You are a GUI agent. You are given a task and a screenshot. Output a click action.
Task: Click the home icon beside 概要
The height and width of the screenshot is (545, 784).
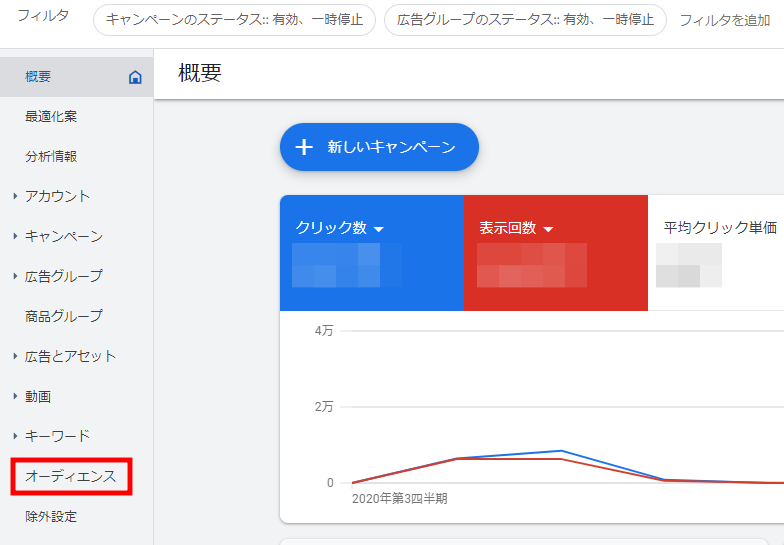click(135, 77)
